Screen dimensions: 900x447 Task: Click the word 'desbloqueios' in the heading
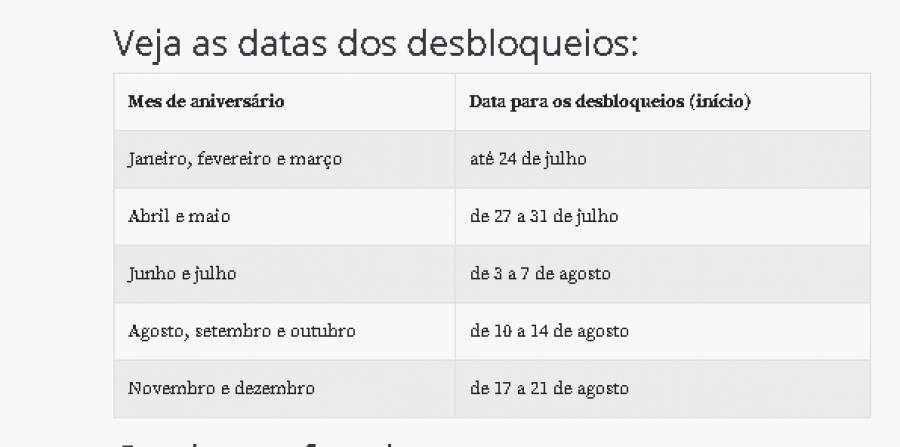[522, 43]
